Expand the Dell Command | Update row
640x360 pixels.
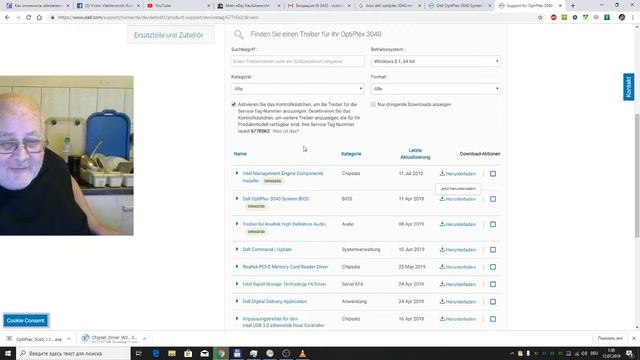click(237, 249)
